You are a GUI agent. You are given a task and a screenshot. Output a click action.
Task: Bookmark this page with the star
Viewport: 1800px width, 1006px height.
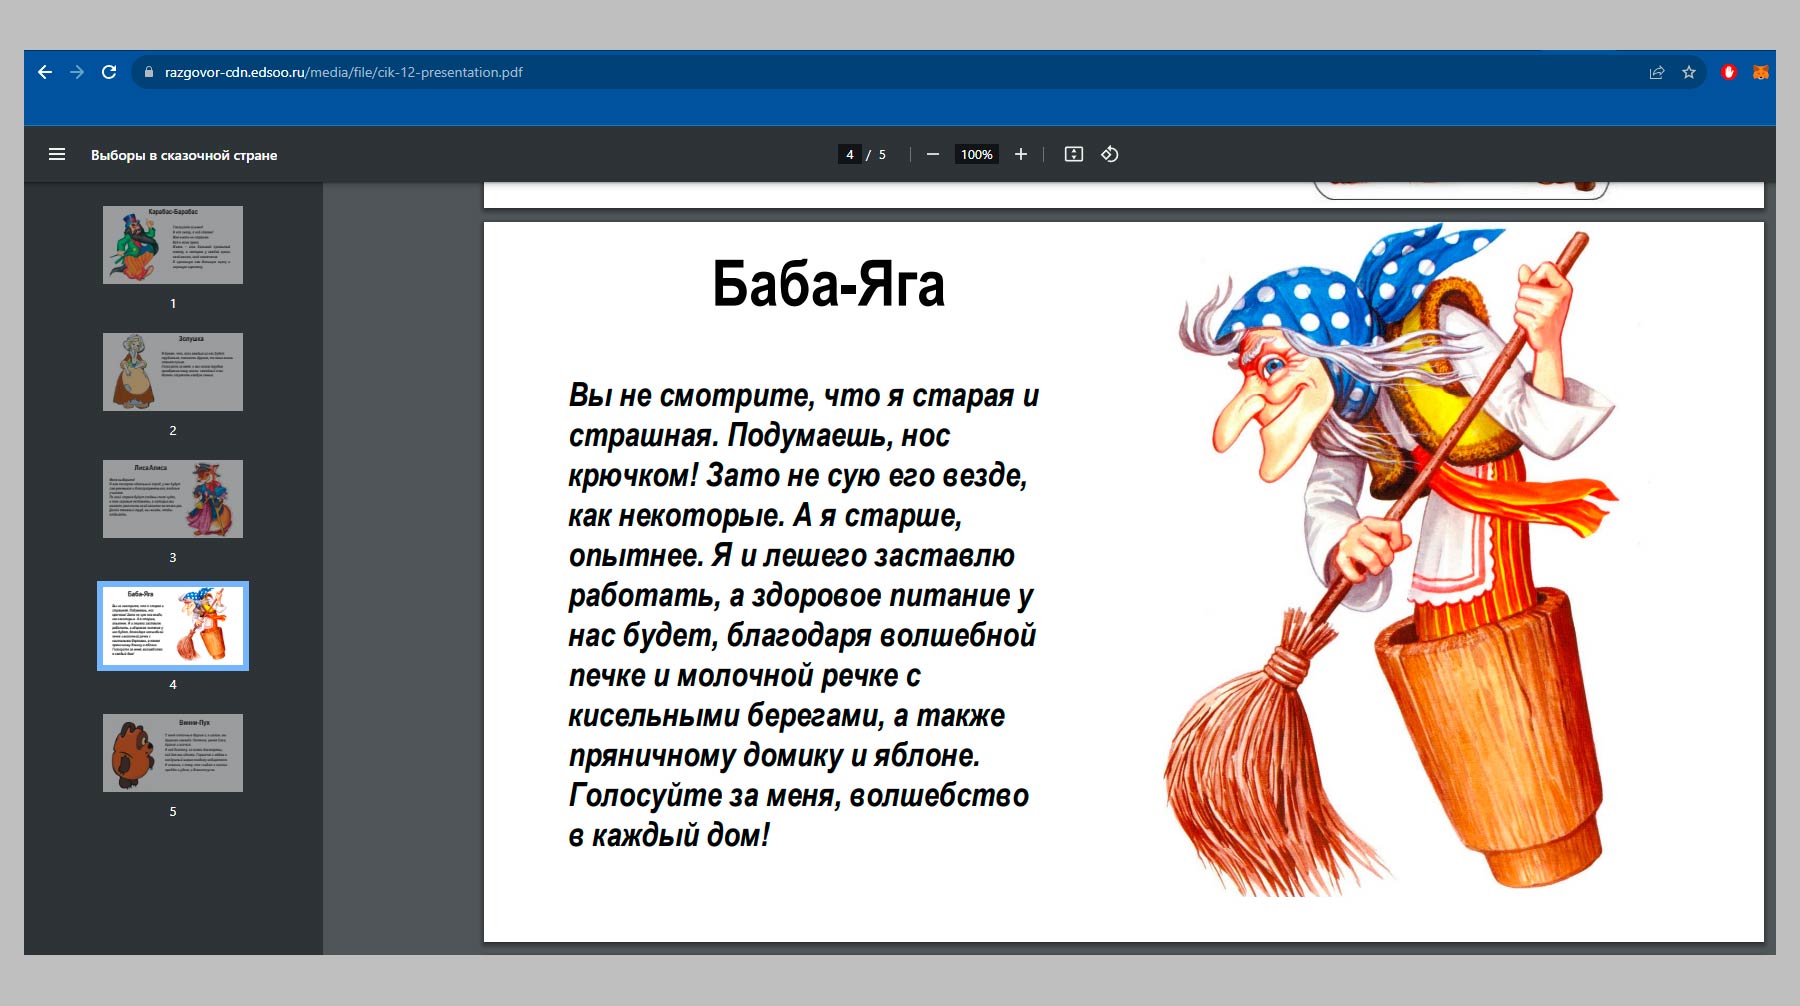1689,72
